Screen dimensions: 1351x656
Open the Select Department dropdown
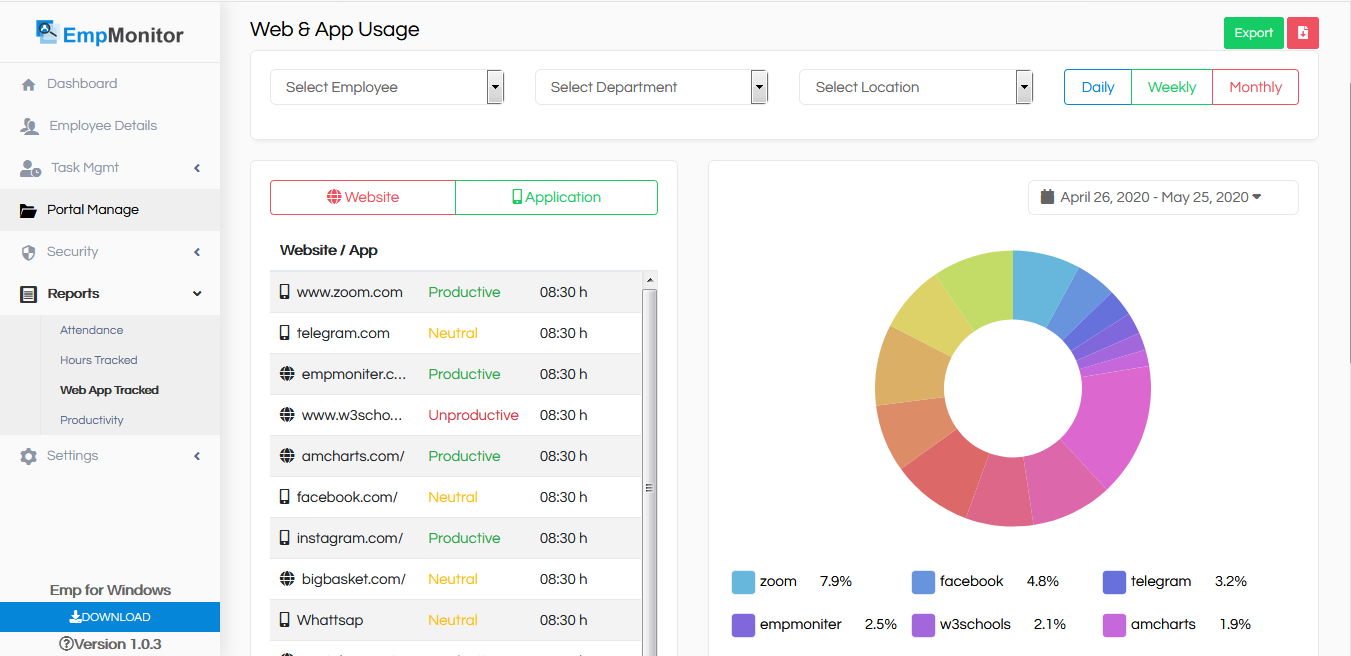[x=652, y=87]
